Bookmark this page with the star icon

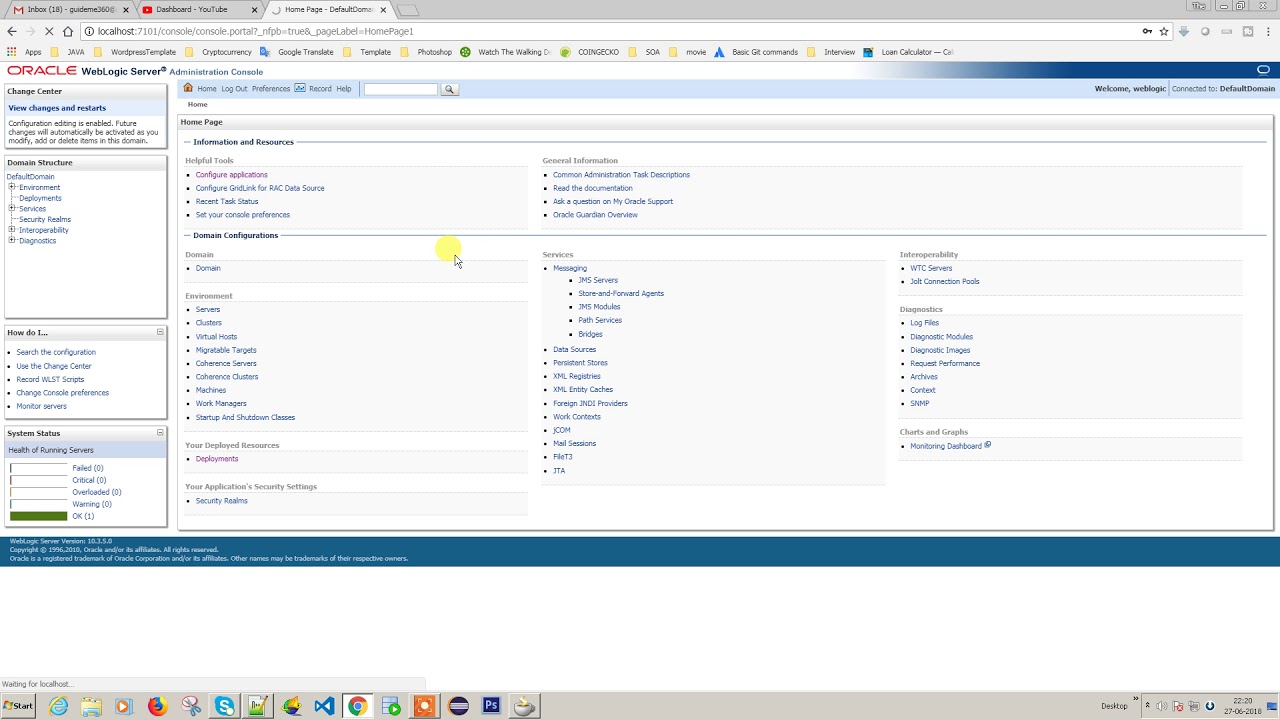(x=1164, y=31)
